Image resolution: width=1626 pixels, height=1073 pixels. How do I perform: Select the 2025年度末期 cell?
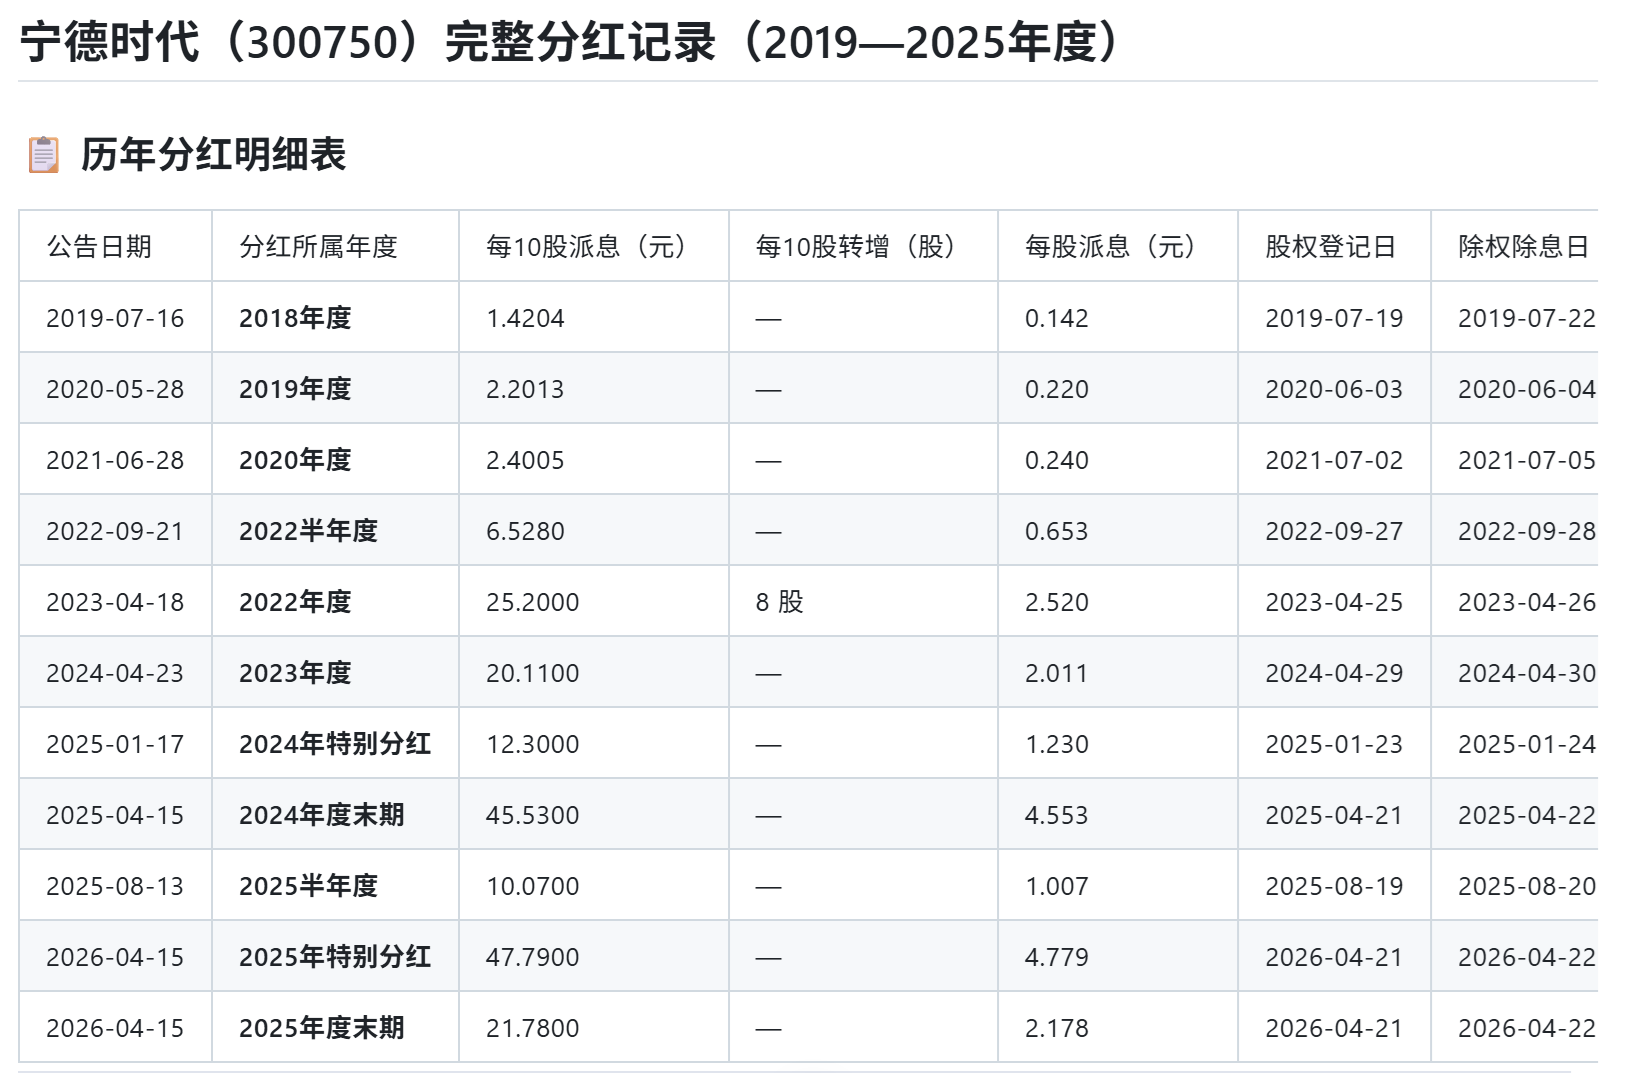pyautogui.click(x=321, y=1028)
